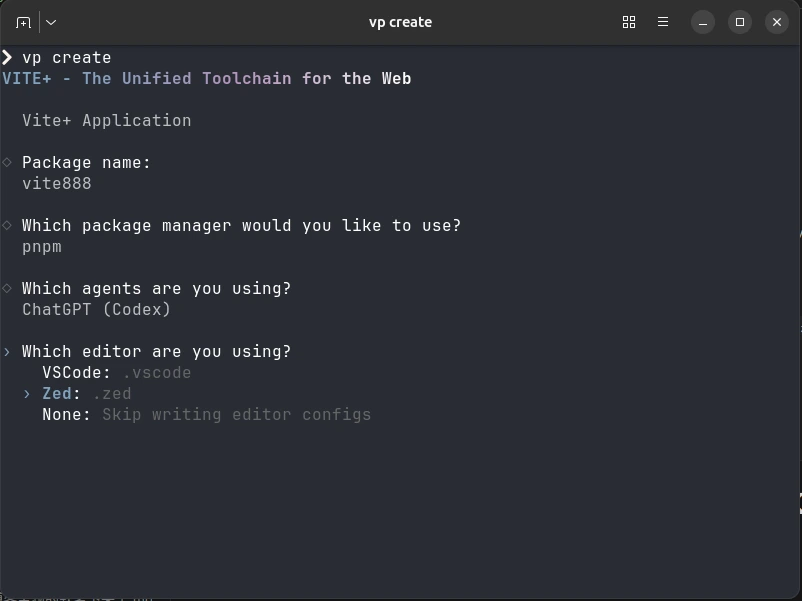Minimize the terminal window

(703, 22)
